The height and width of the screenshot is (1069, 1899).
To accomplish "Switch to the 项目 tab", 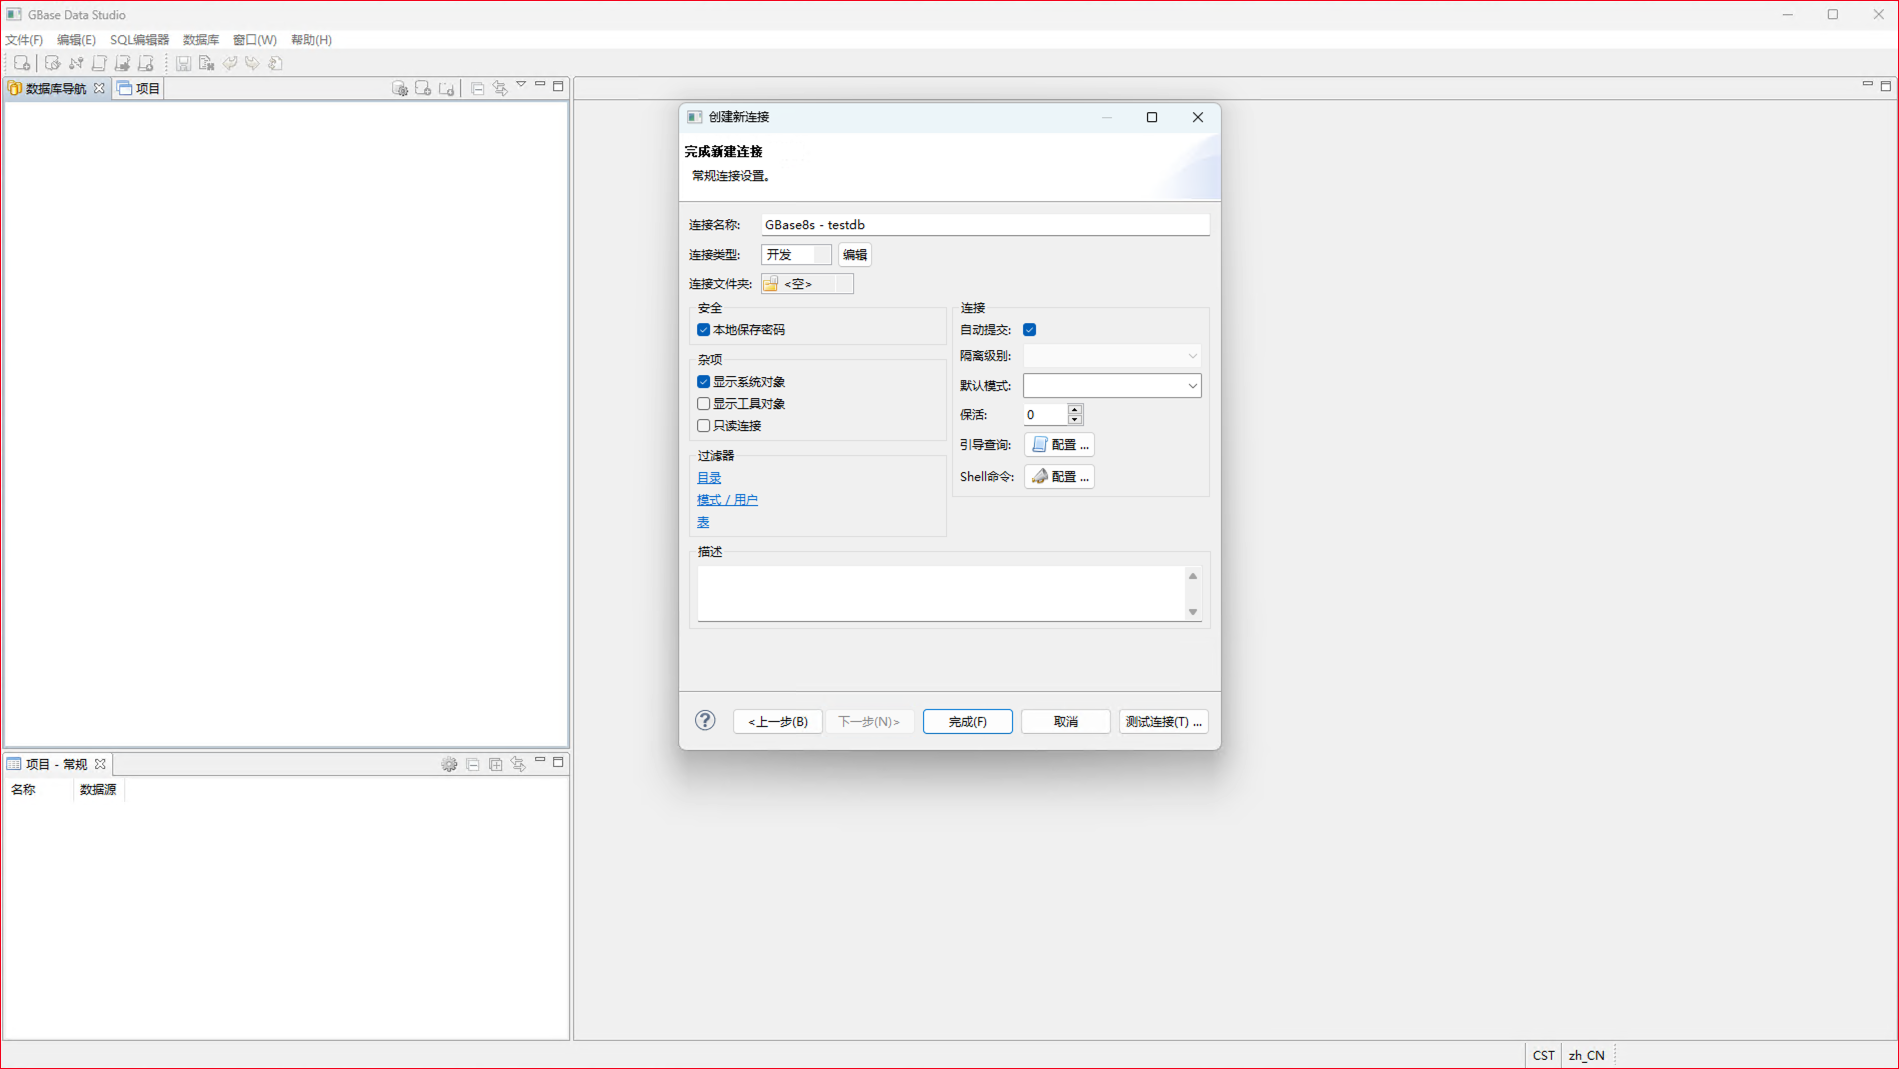I will click(x=139, y=88).
